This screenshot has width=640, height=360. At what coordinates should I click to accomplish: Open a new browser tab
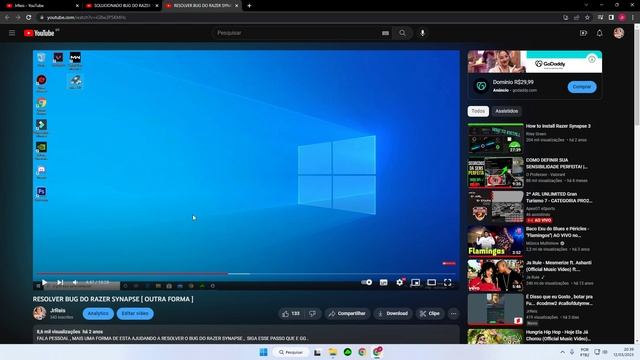coord(249,6)
